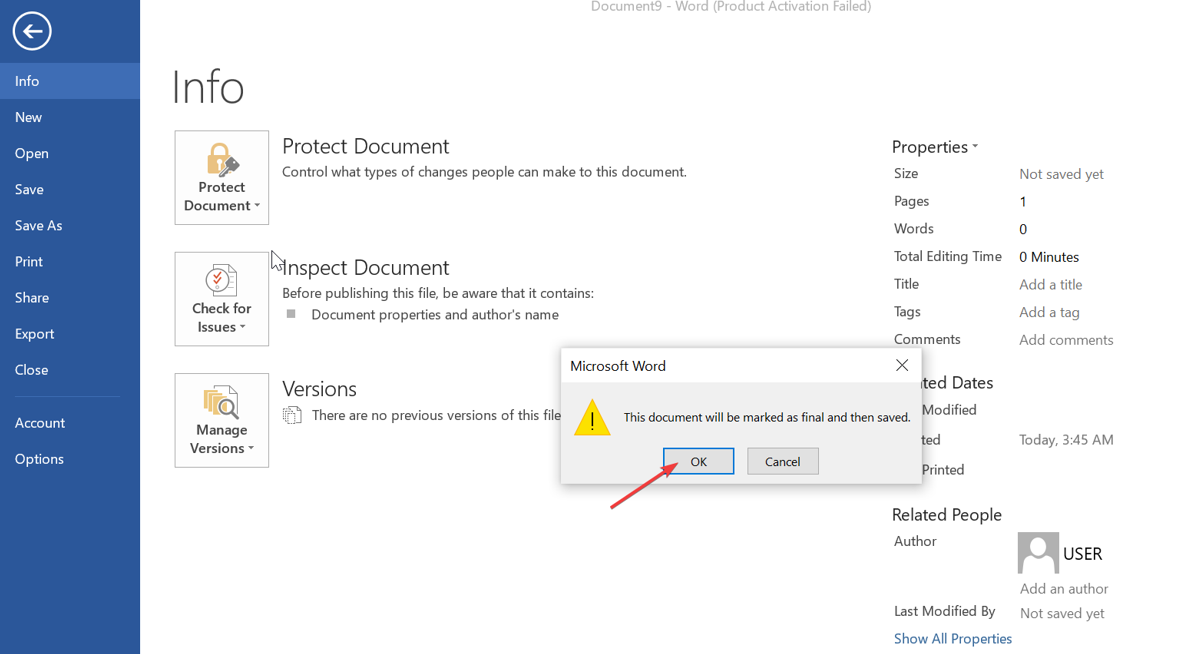Image resolution: width=1188 pixels, height=654 pixels.
Task: Click the back arrow to exit Backstage
Action: pos(32,31)
